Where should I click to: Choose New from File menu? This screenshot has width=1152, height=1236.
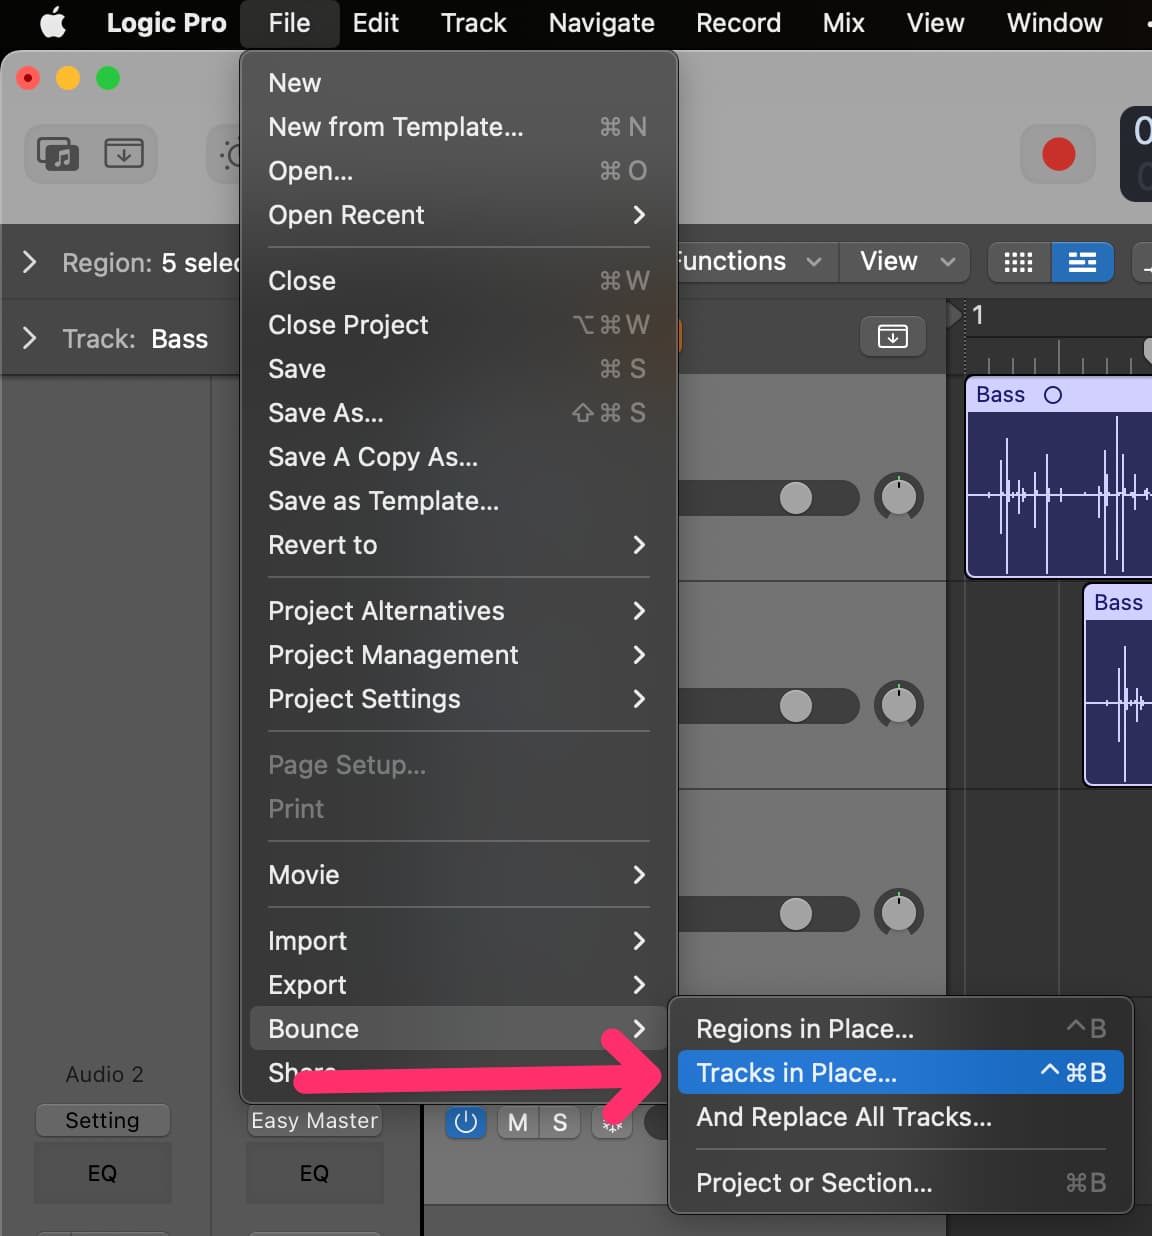coord(458,83)
